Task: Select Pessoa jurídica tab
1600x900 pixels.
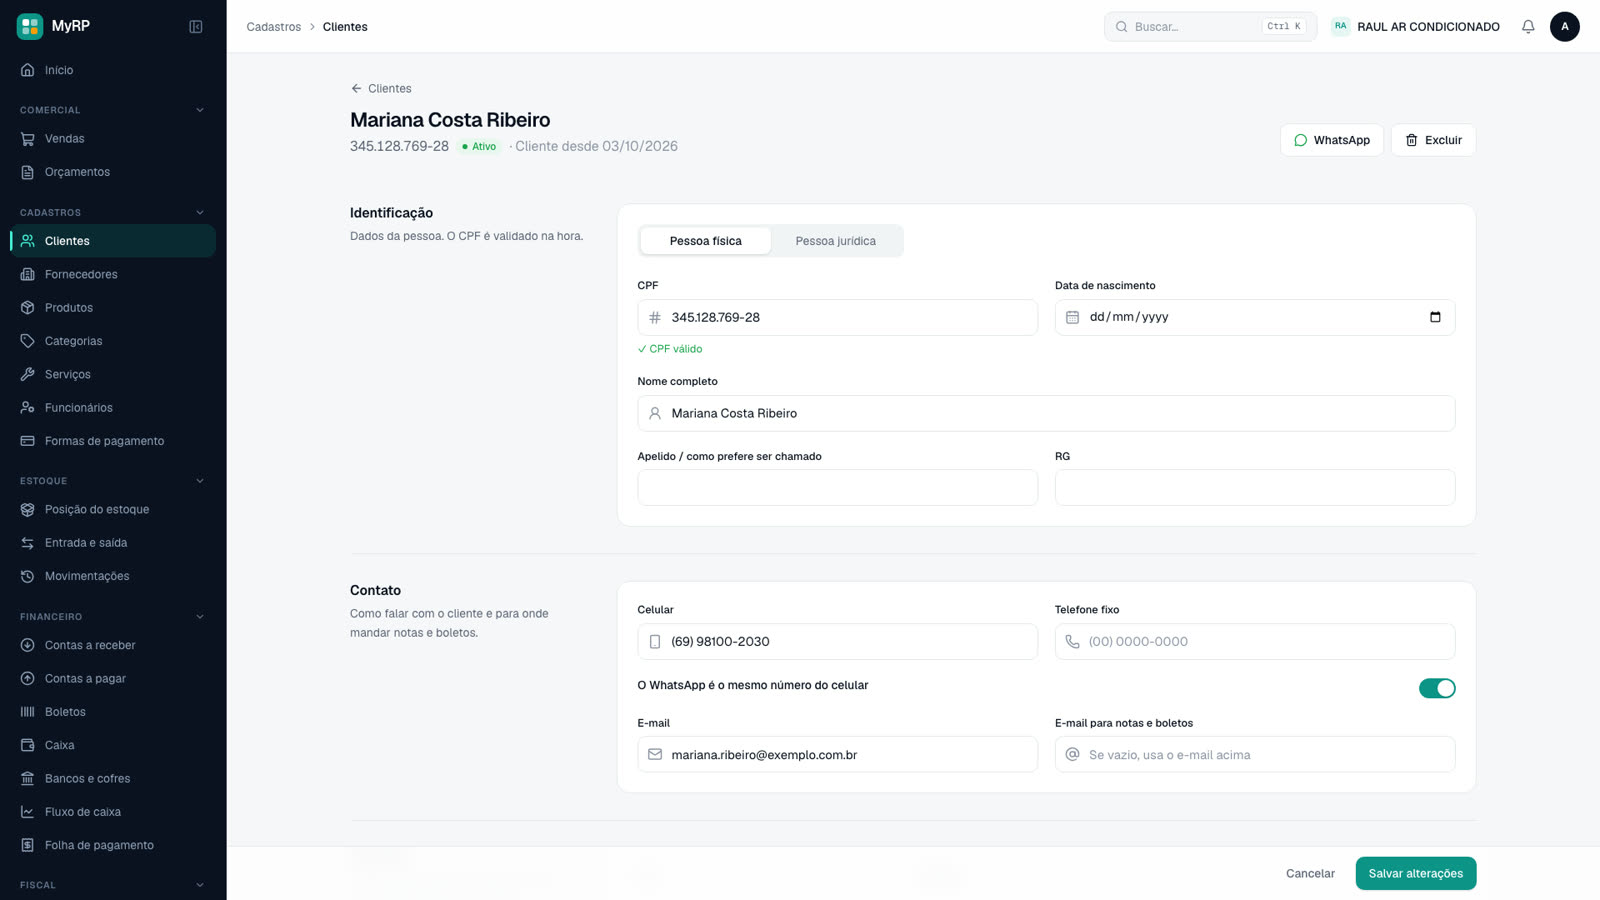Action: click(836, 241)
